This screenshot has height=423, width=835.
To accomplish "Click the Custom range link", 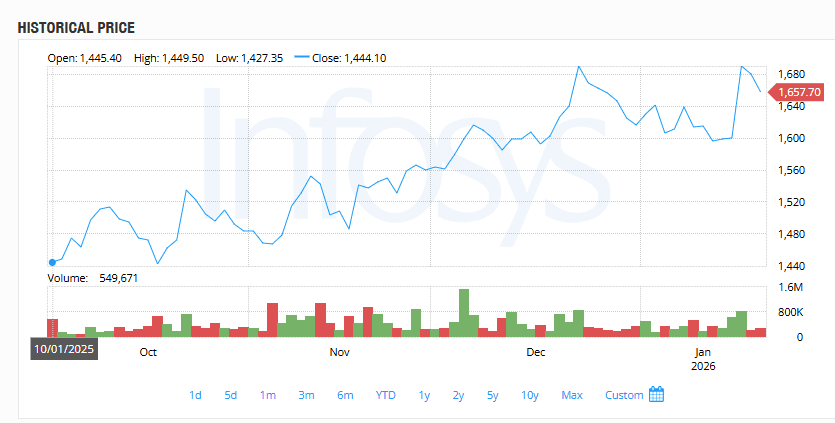I will [624, 395].
